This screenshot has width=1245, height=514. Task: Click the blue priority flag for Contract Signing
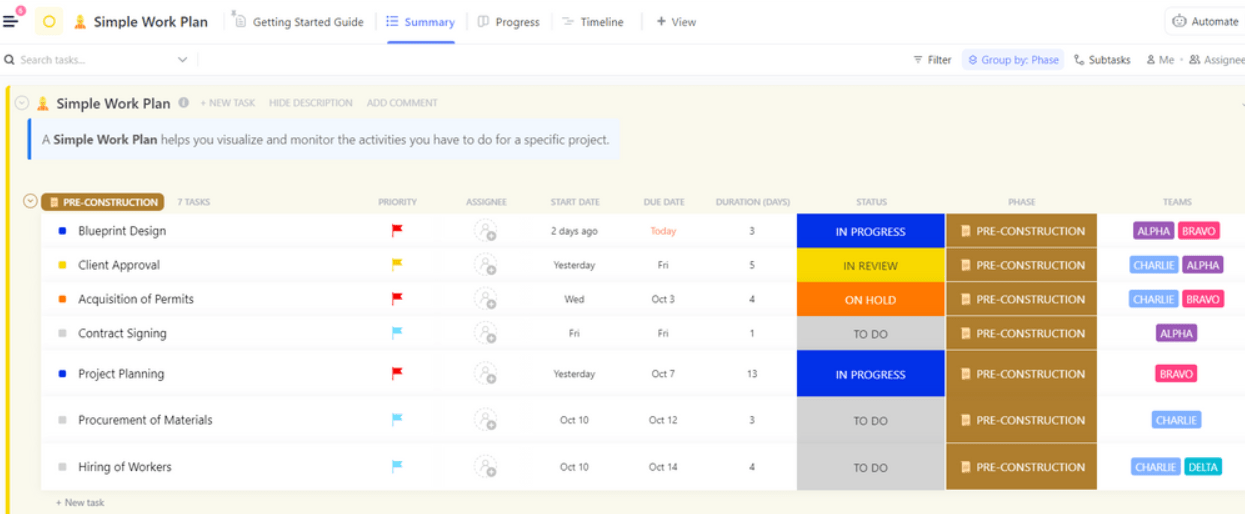coord(397,333)
